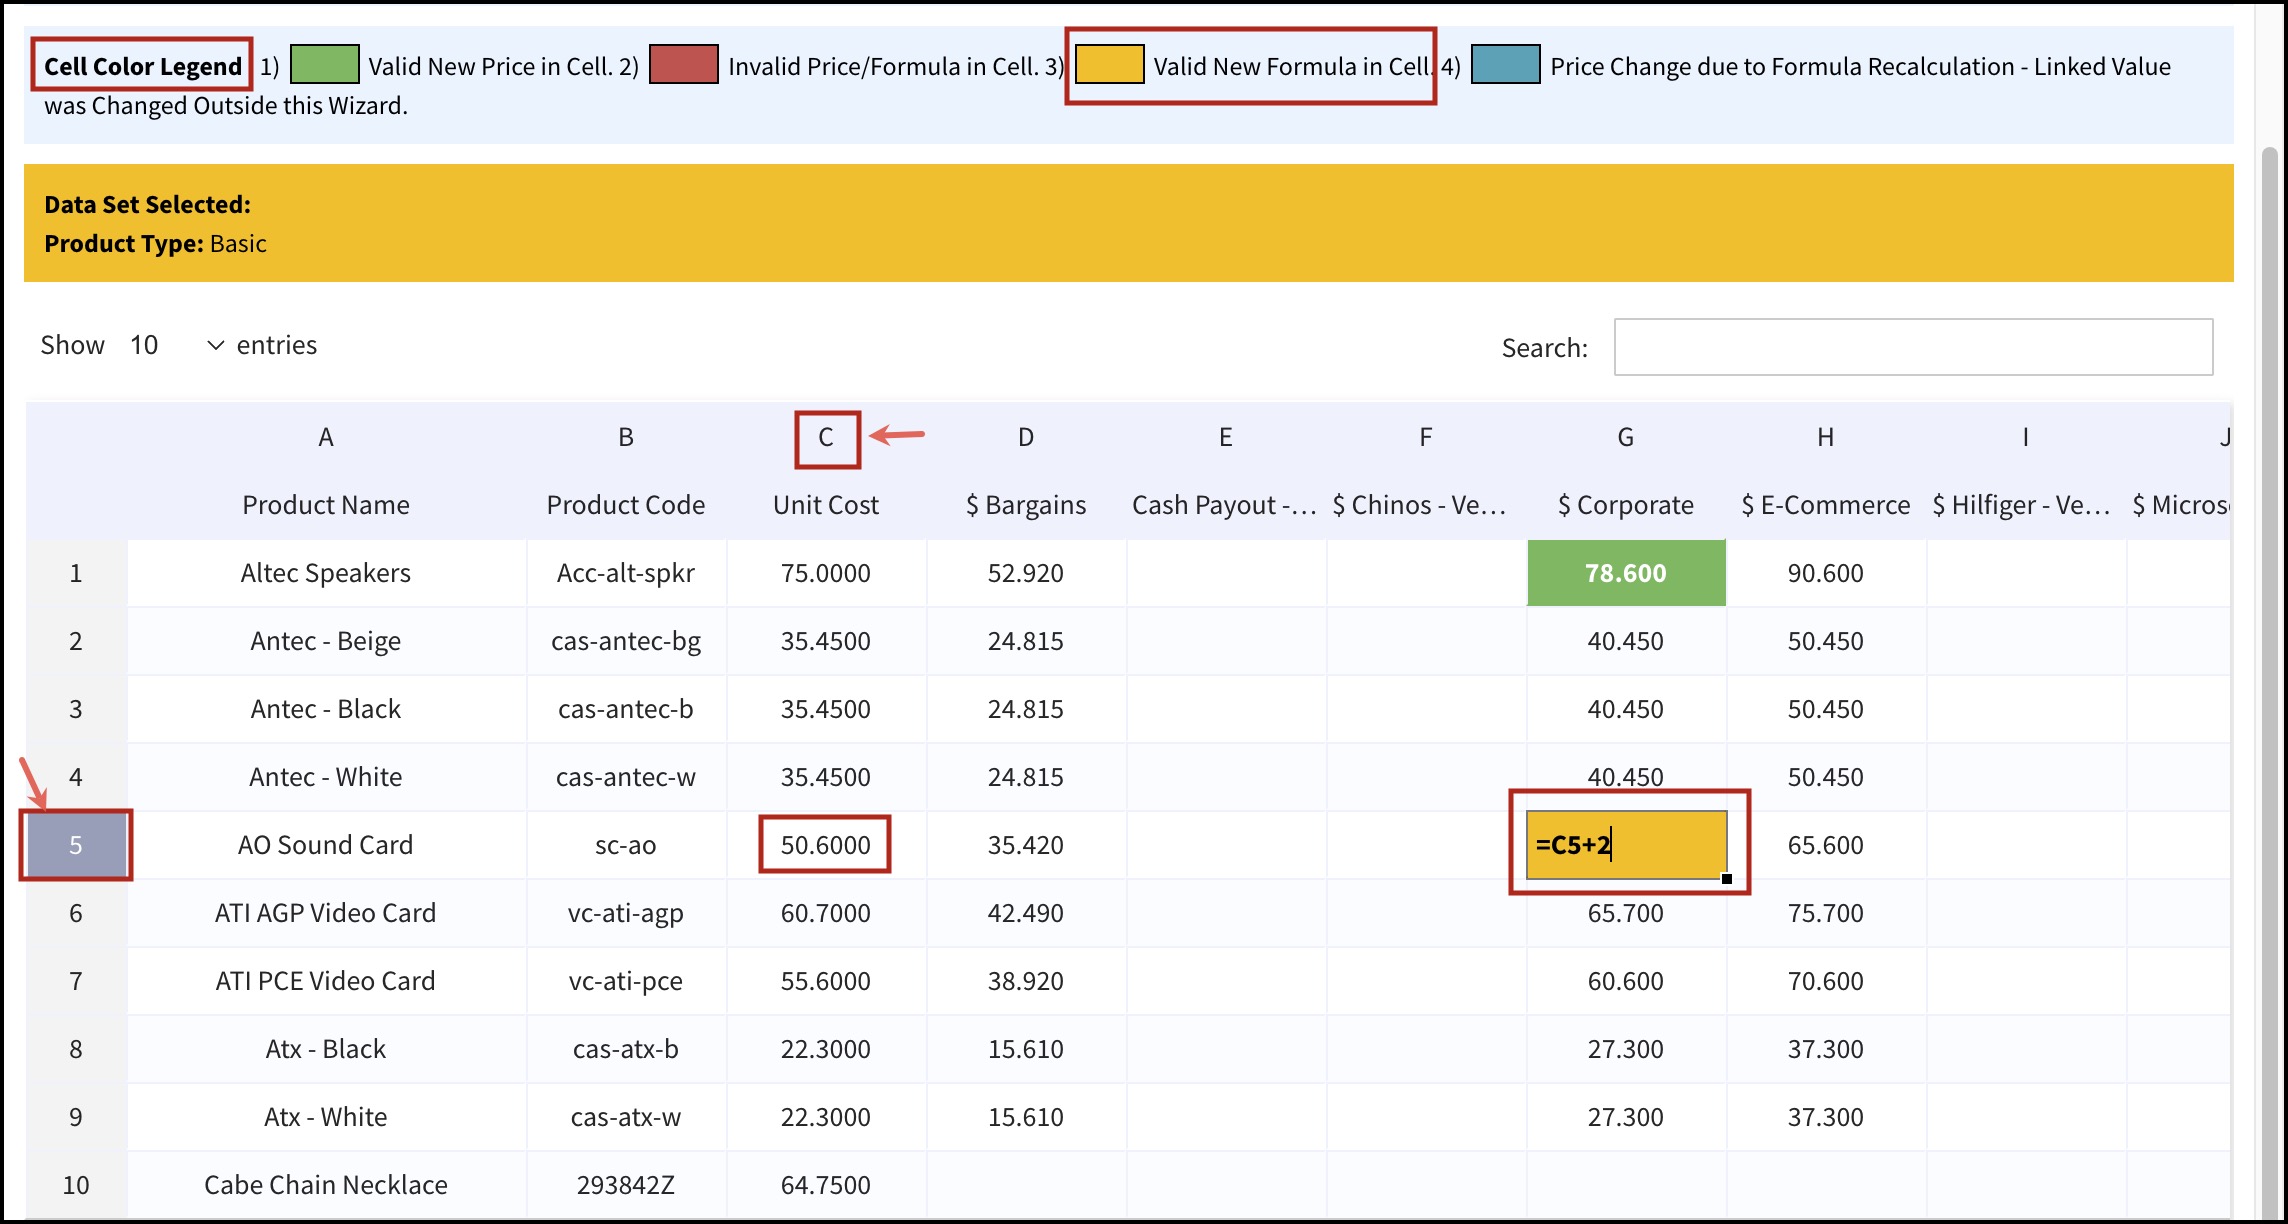Click the $ E-Commerce column title
Image resolution: width=2288 pixels, height=1224 pixels.
coord(1826,505)
